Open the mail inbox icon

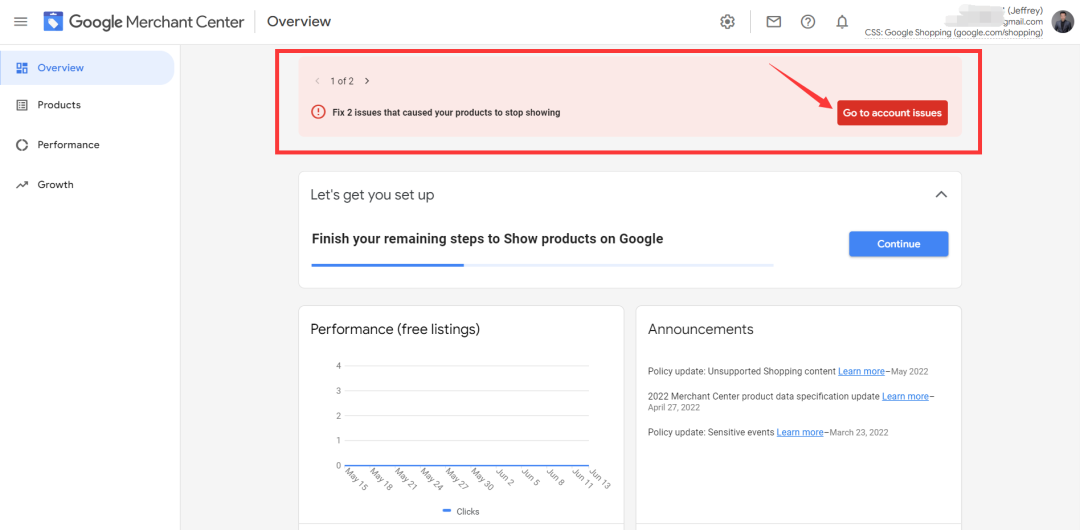pyautogui.click(x=773, y=22)
